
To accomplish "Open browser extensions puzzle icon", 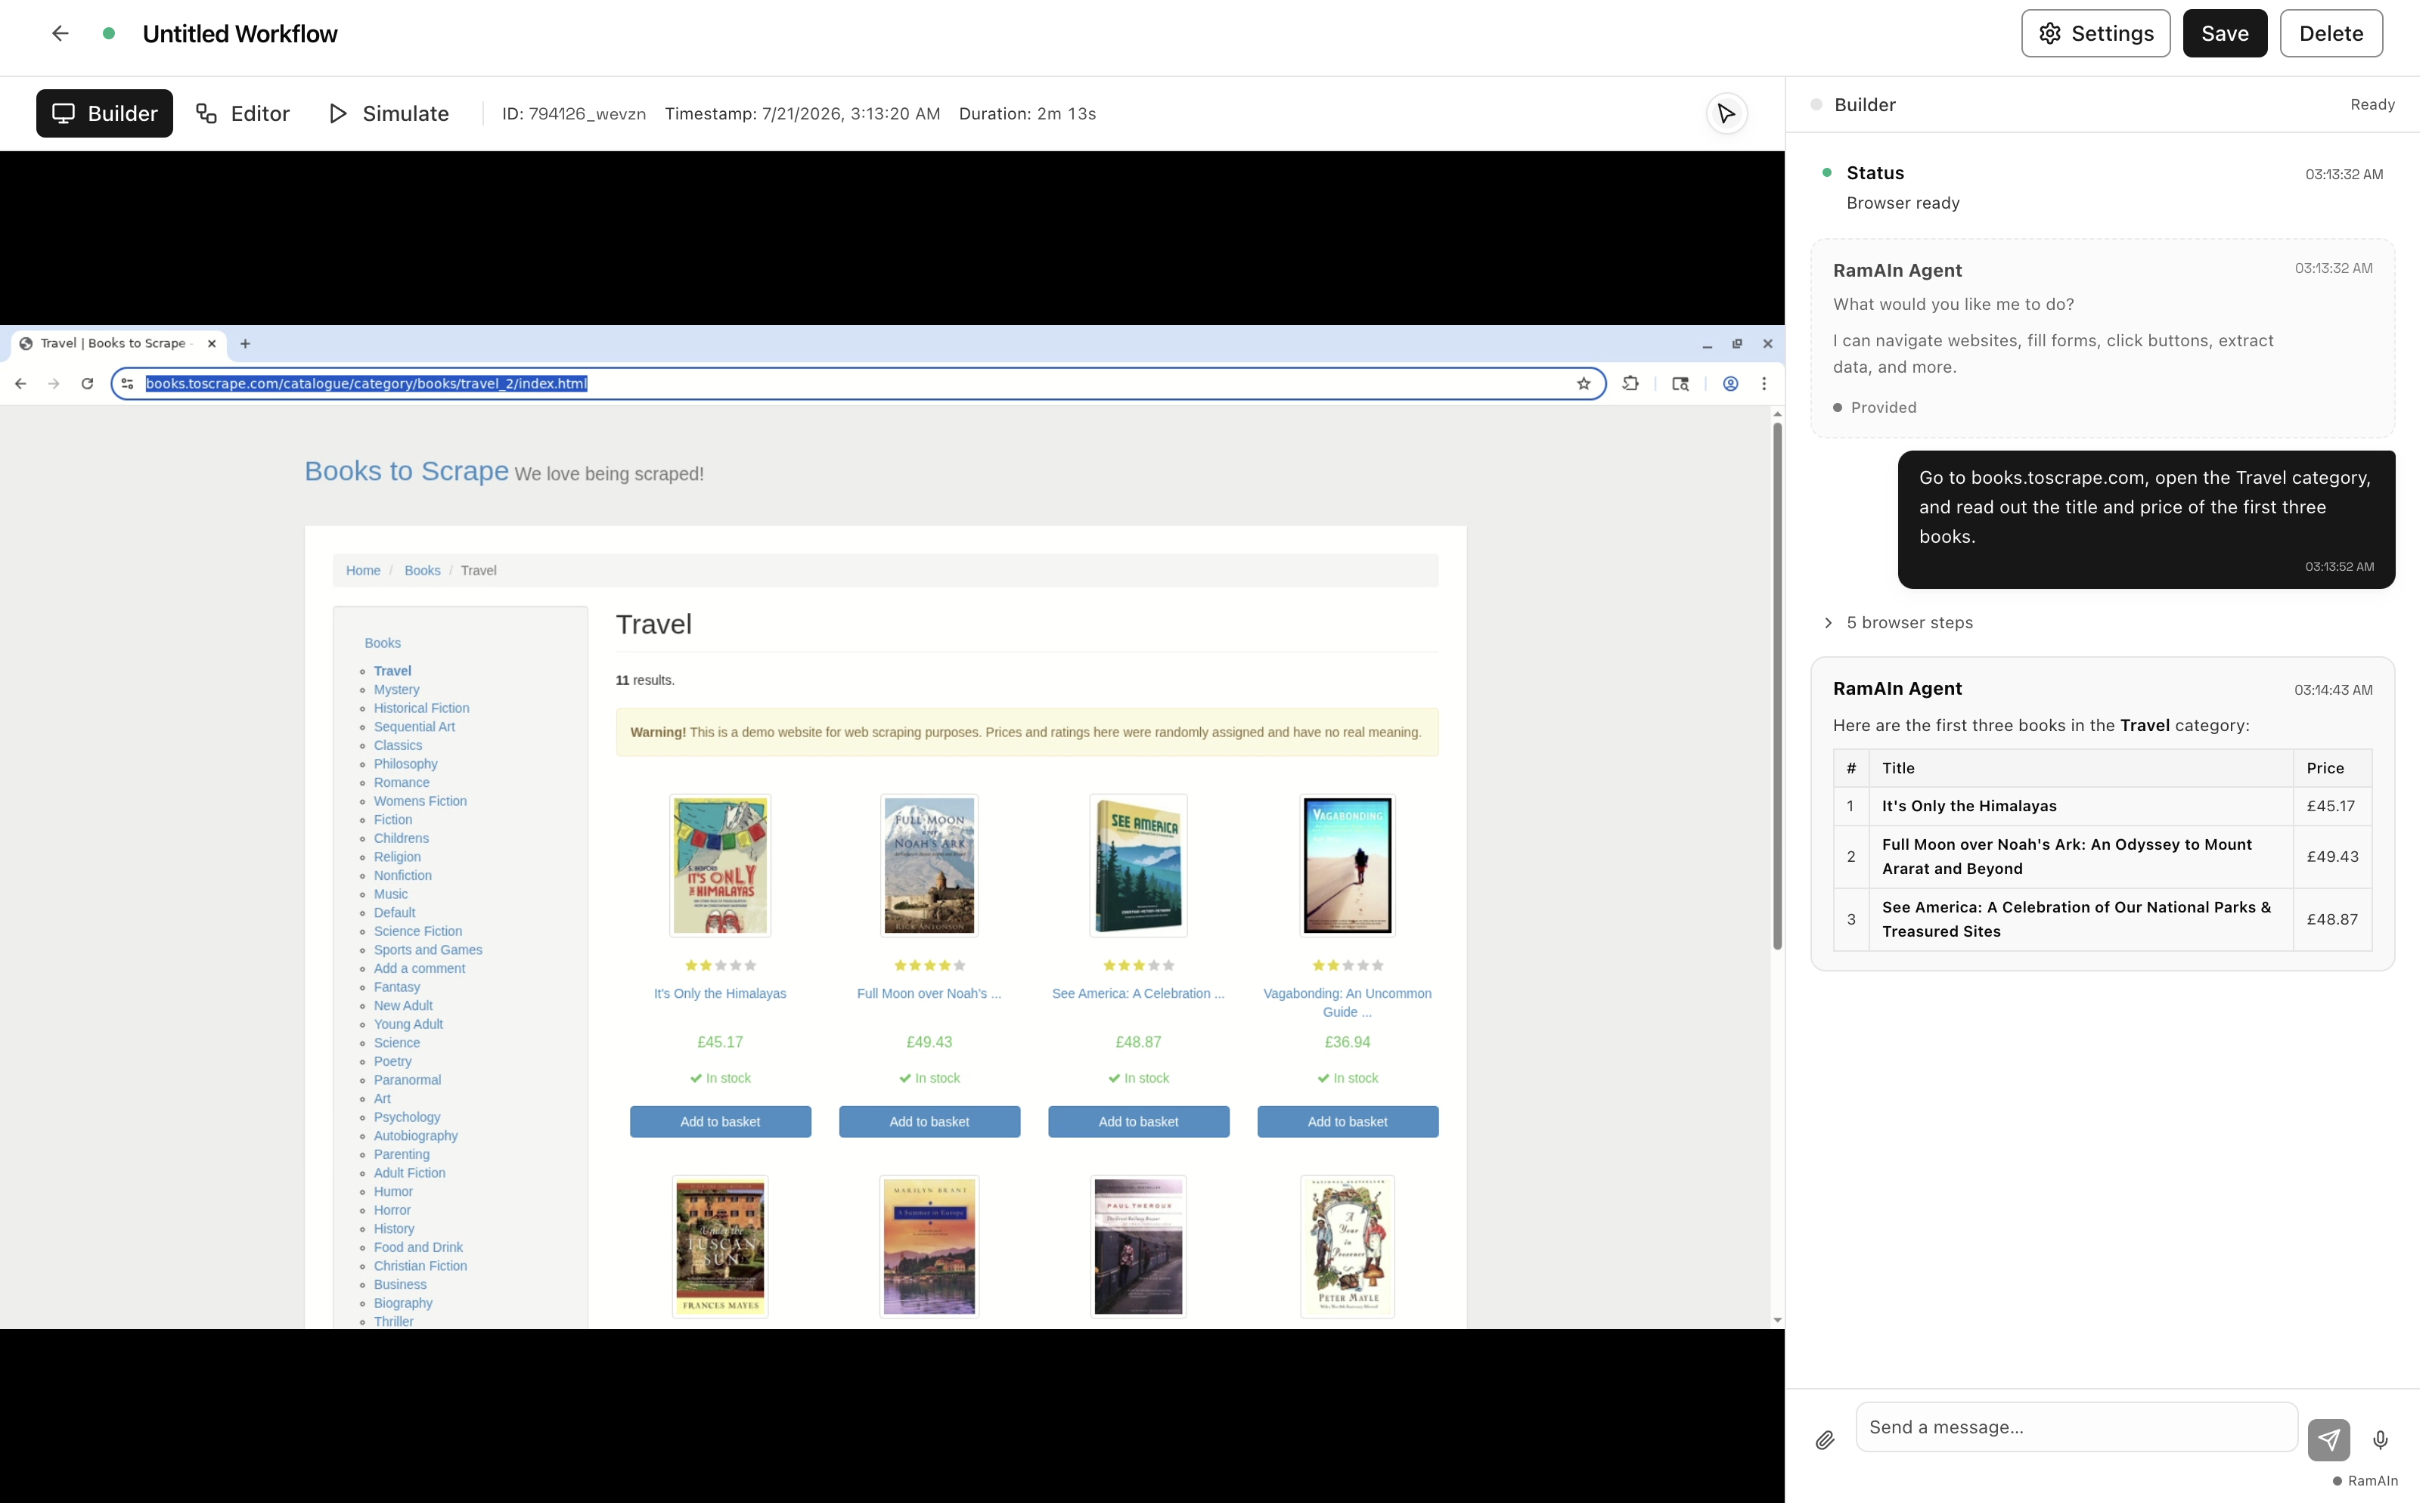I will coord(1637,385).
